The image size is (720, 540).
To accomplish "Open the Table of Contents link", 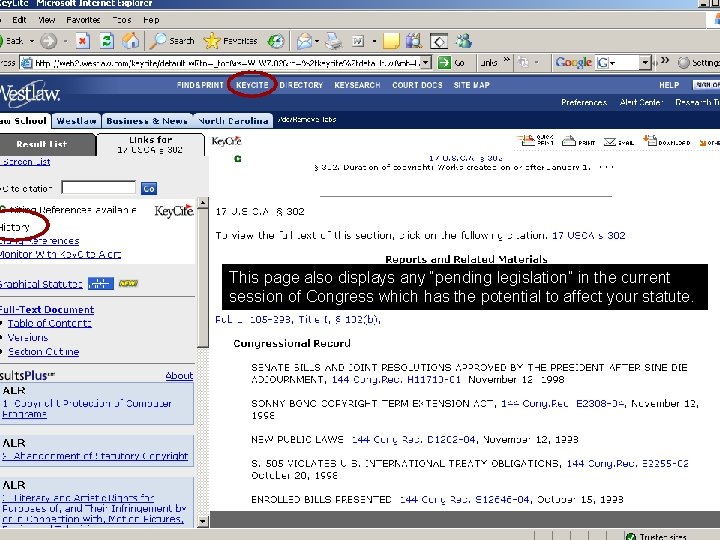I will pyautogui.click(x=50, y=323).
